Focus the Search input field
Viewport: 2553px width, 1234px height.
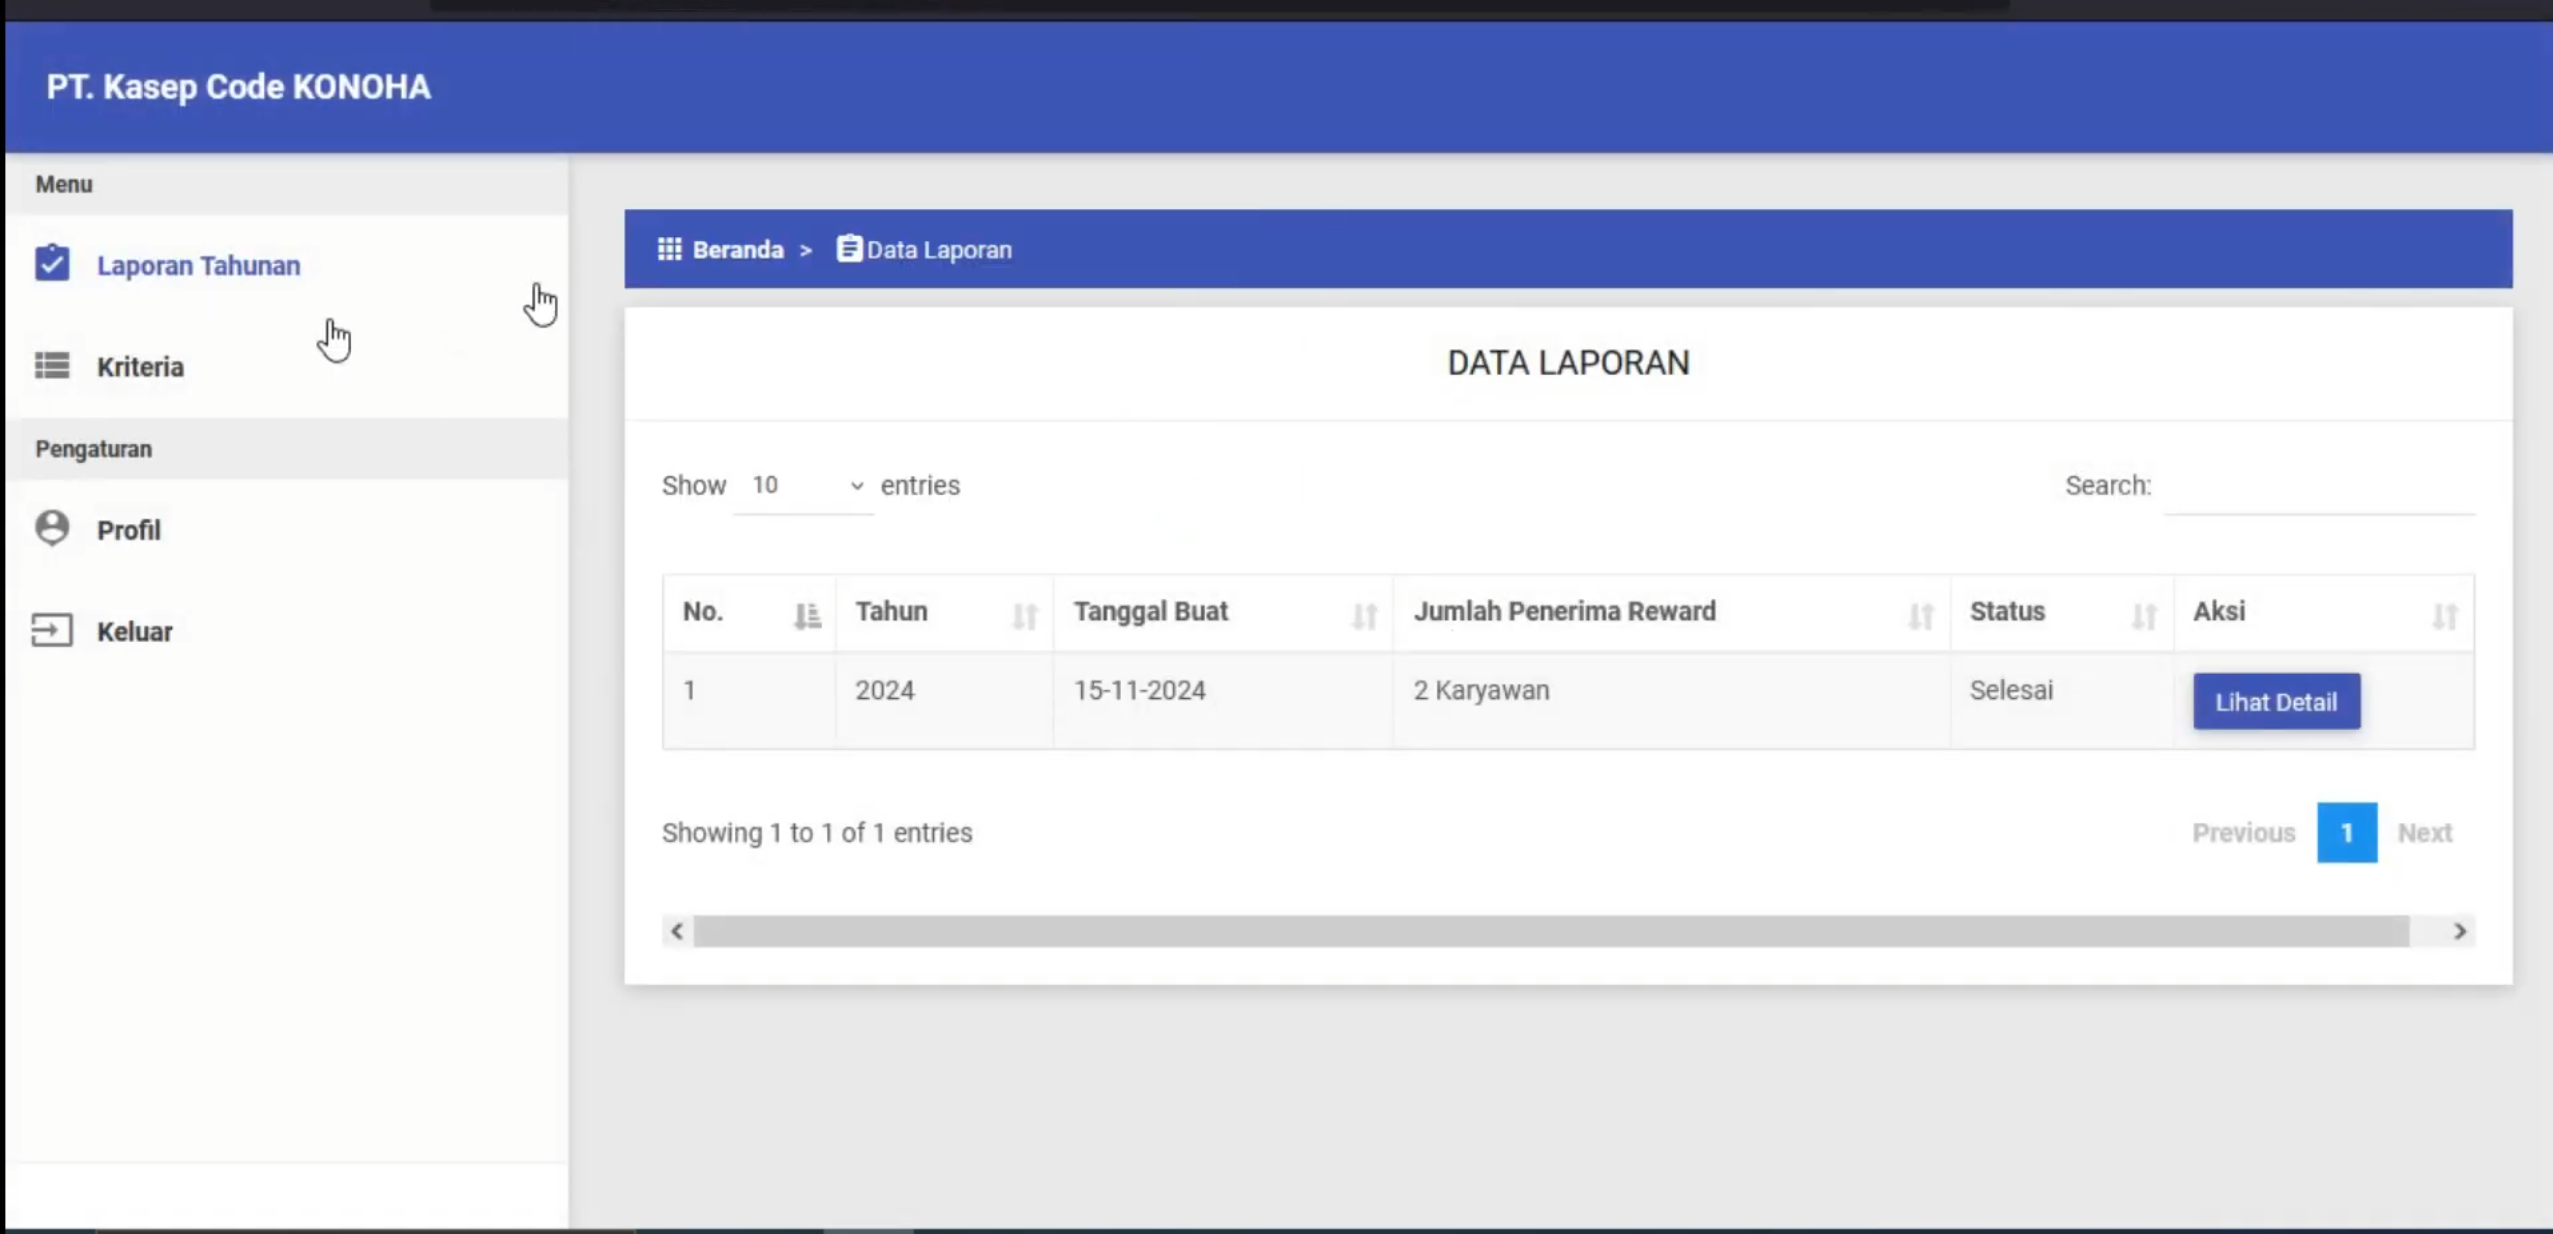[x=2318, y=486]
